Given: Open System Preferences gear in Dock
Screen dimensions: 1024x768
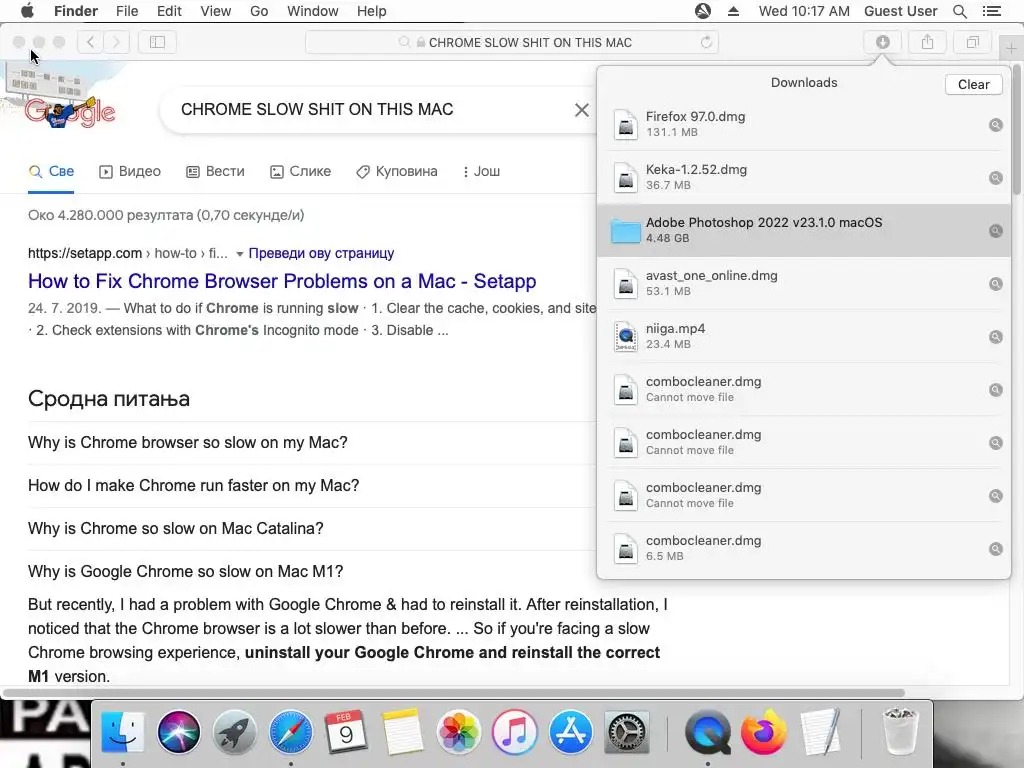Looking at the screenshot, I should click(x=626, y=731).
